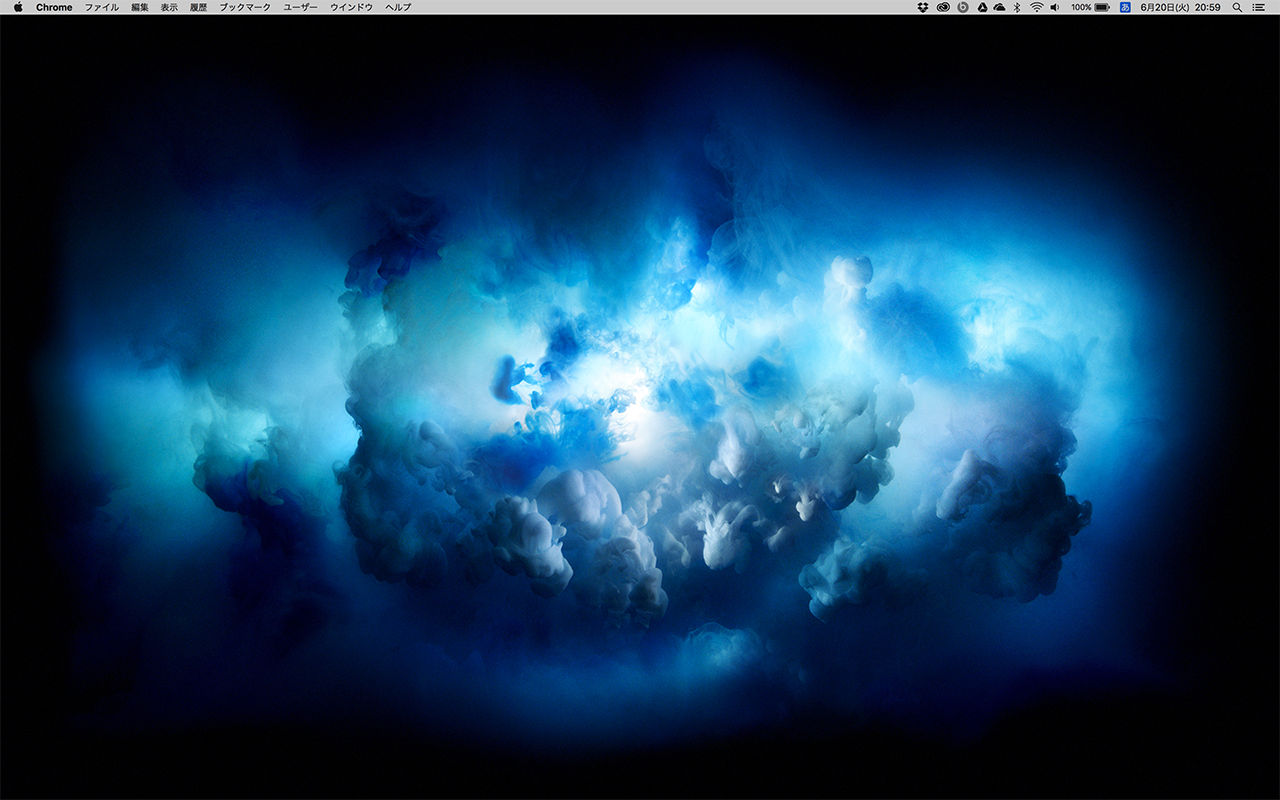Open the 履歴 menu
This screenshot has width=1280, height=800.
(198, 7)
